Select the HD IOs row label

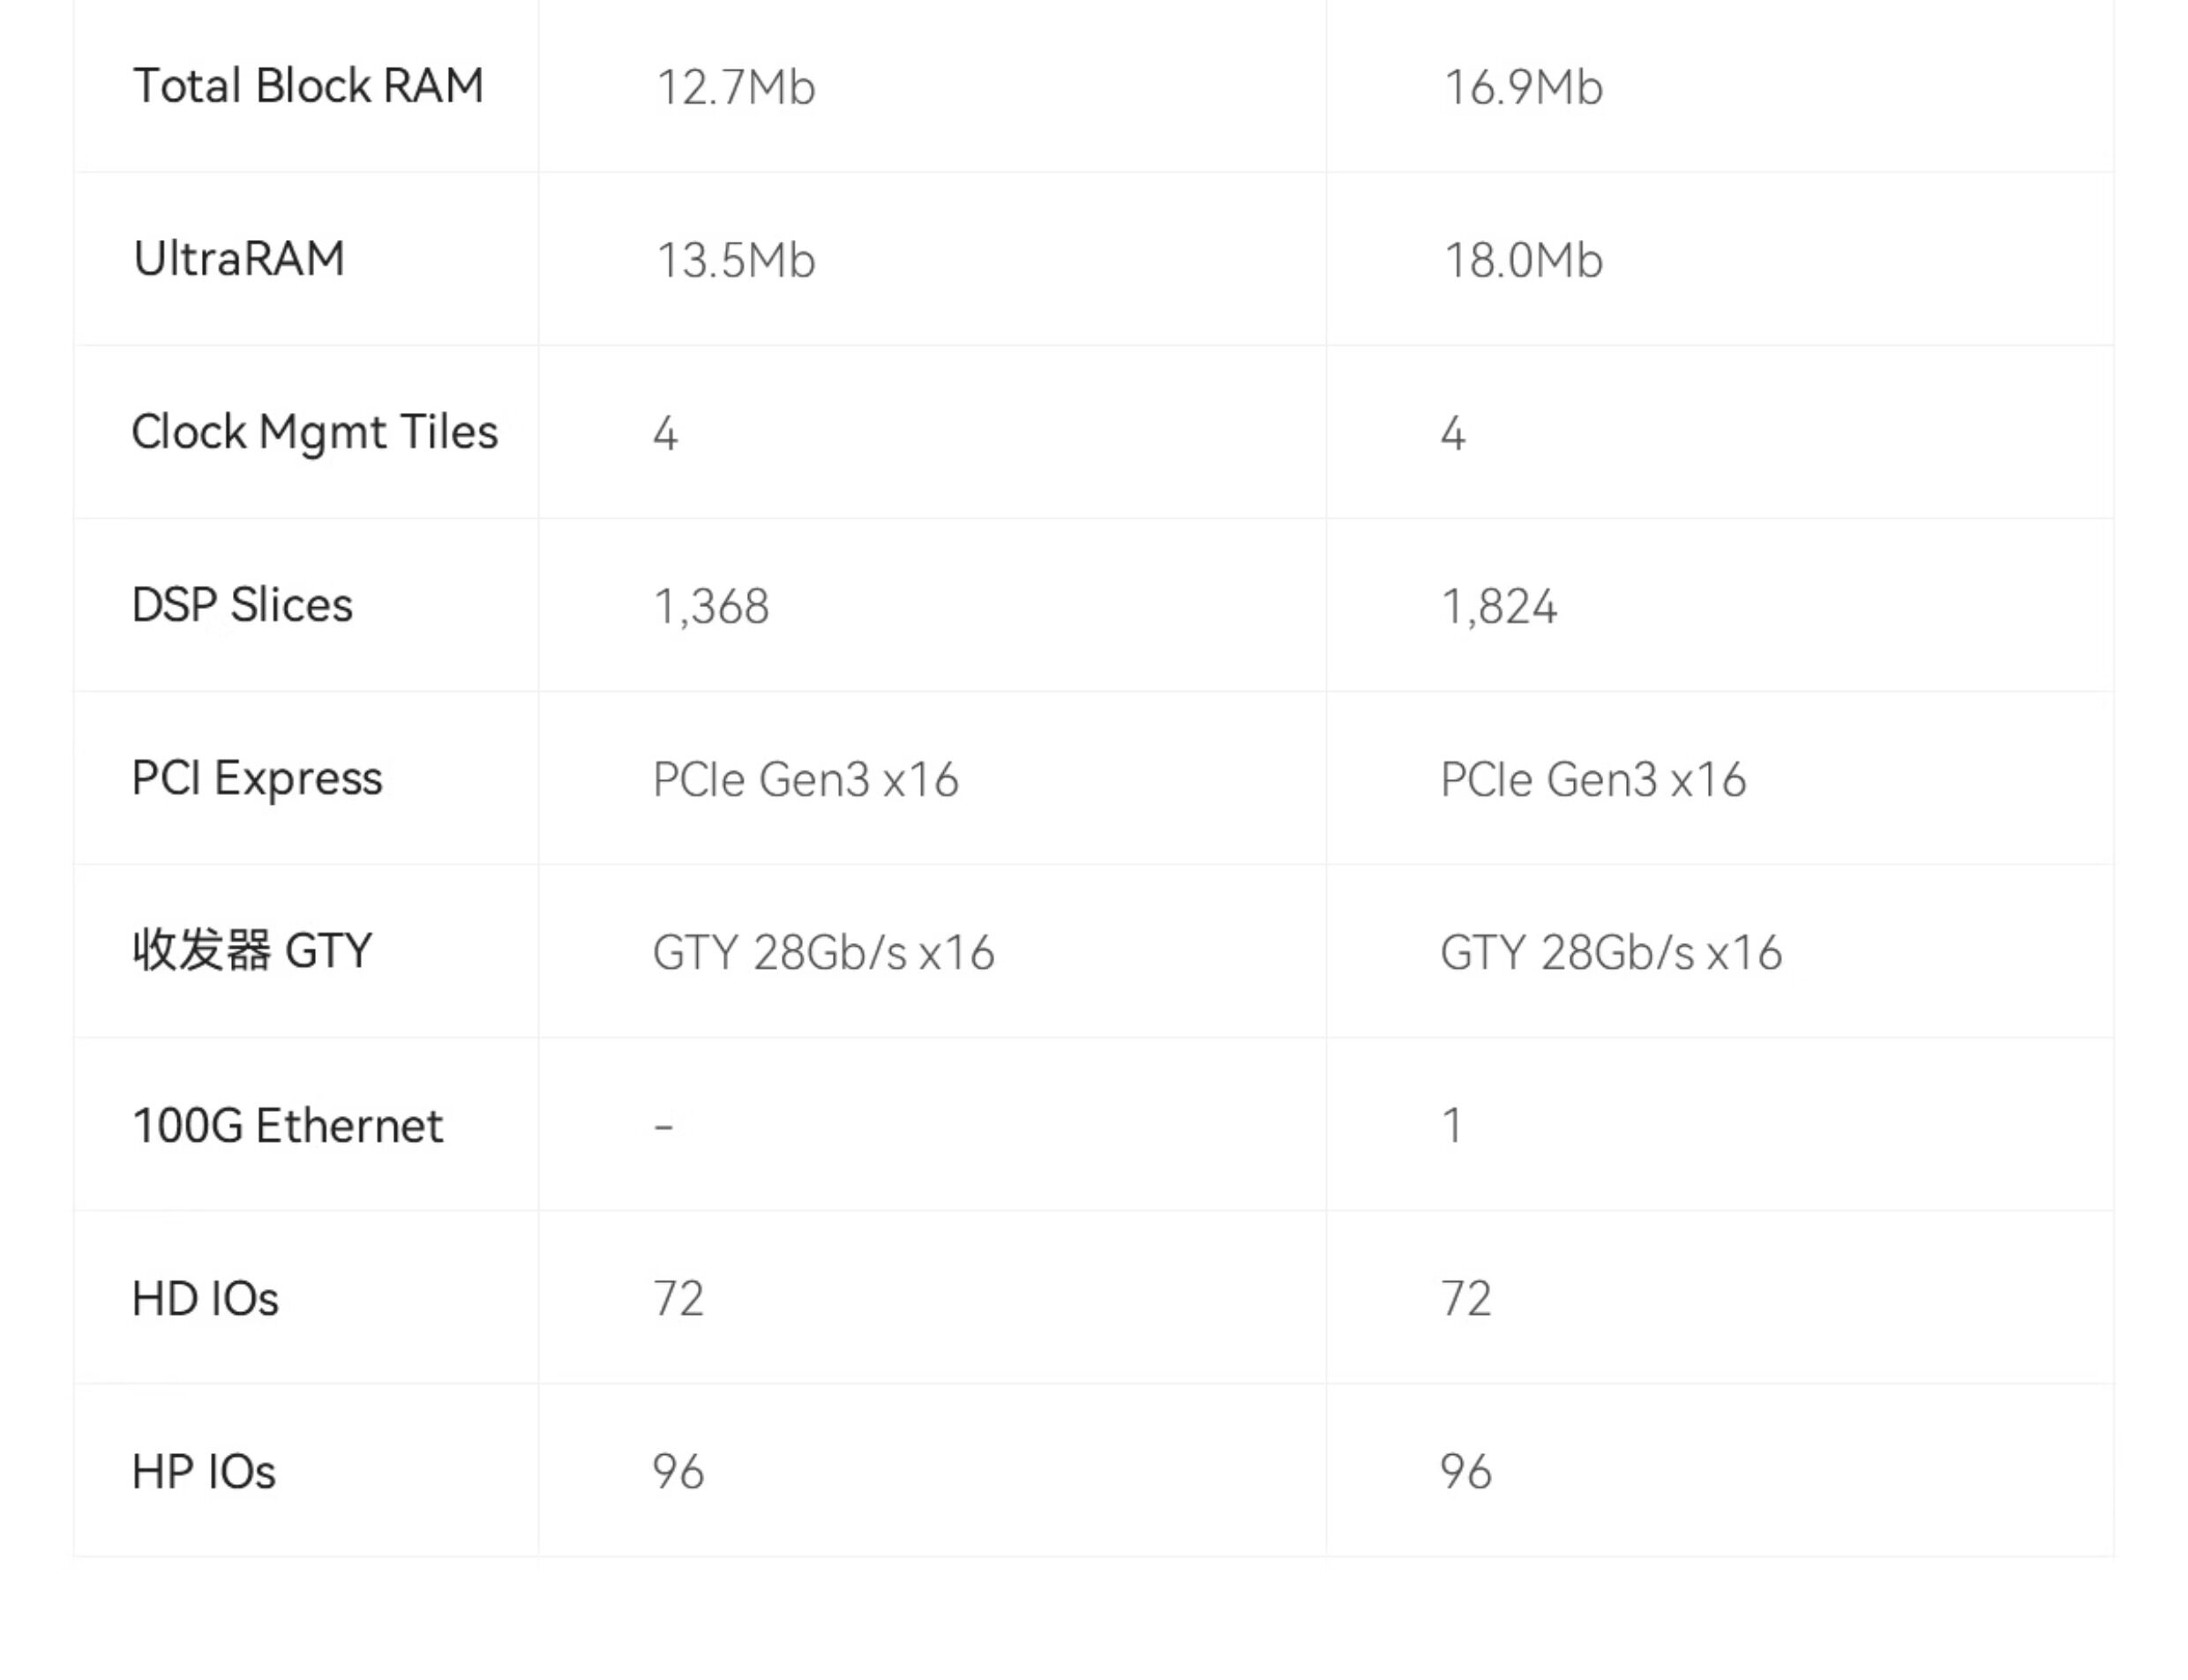[x=205, y=1299]
